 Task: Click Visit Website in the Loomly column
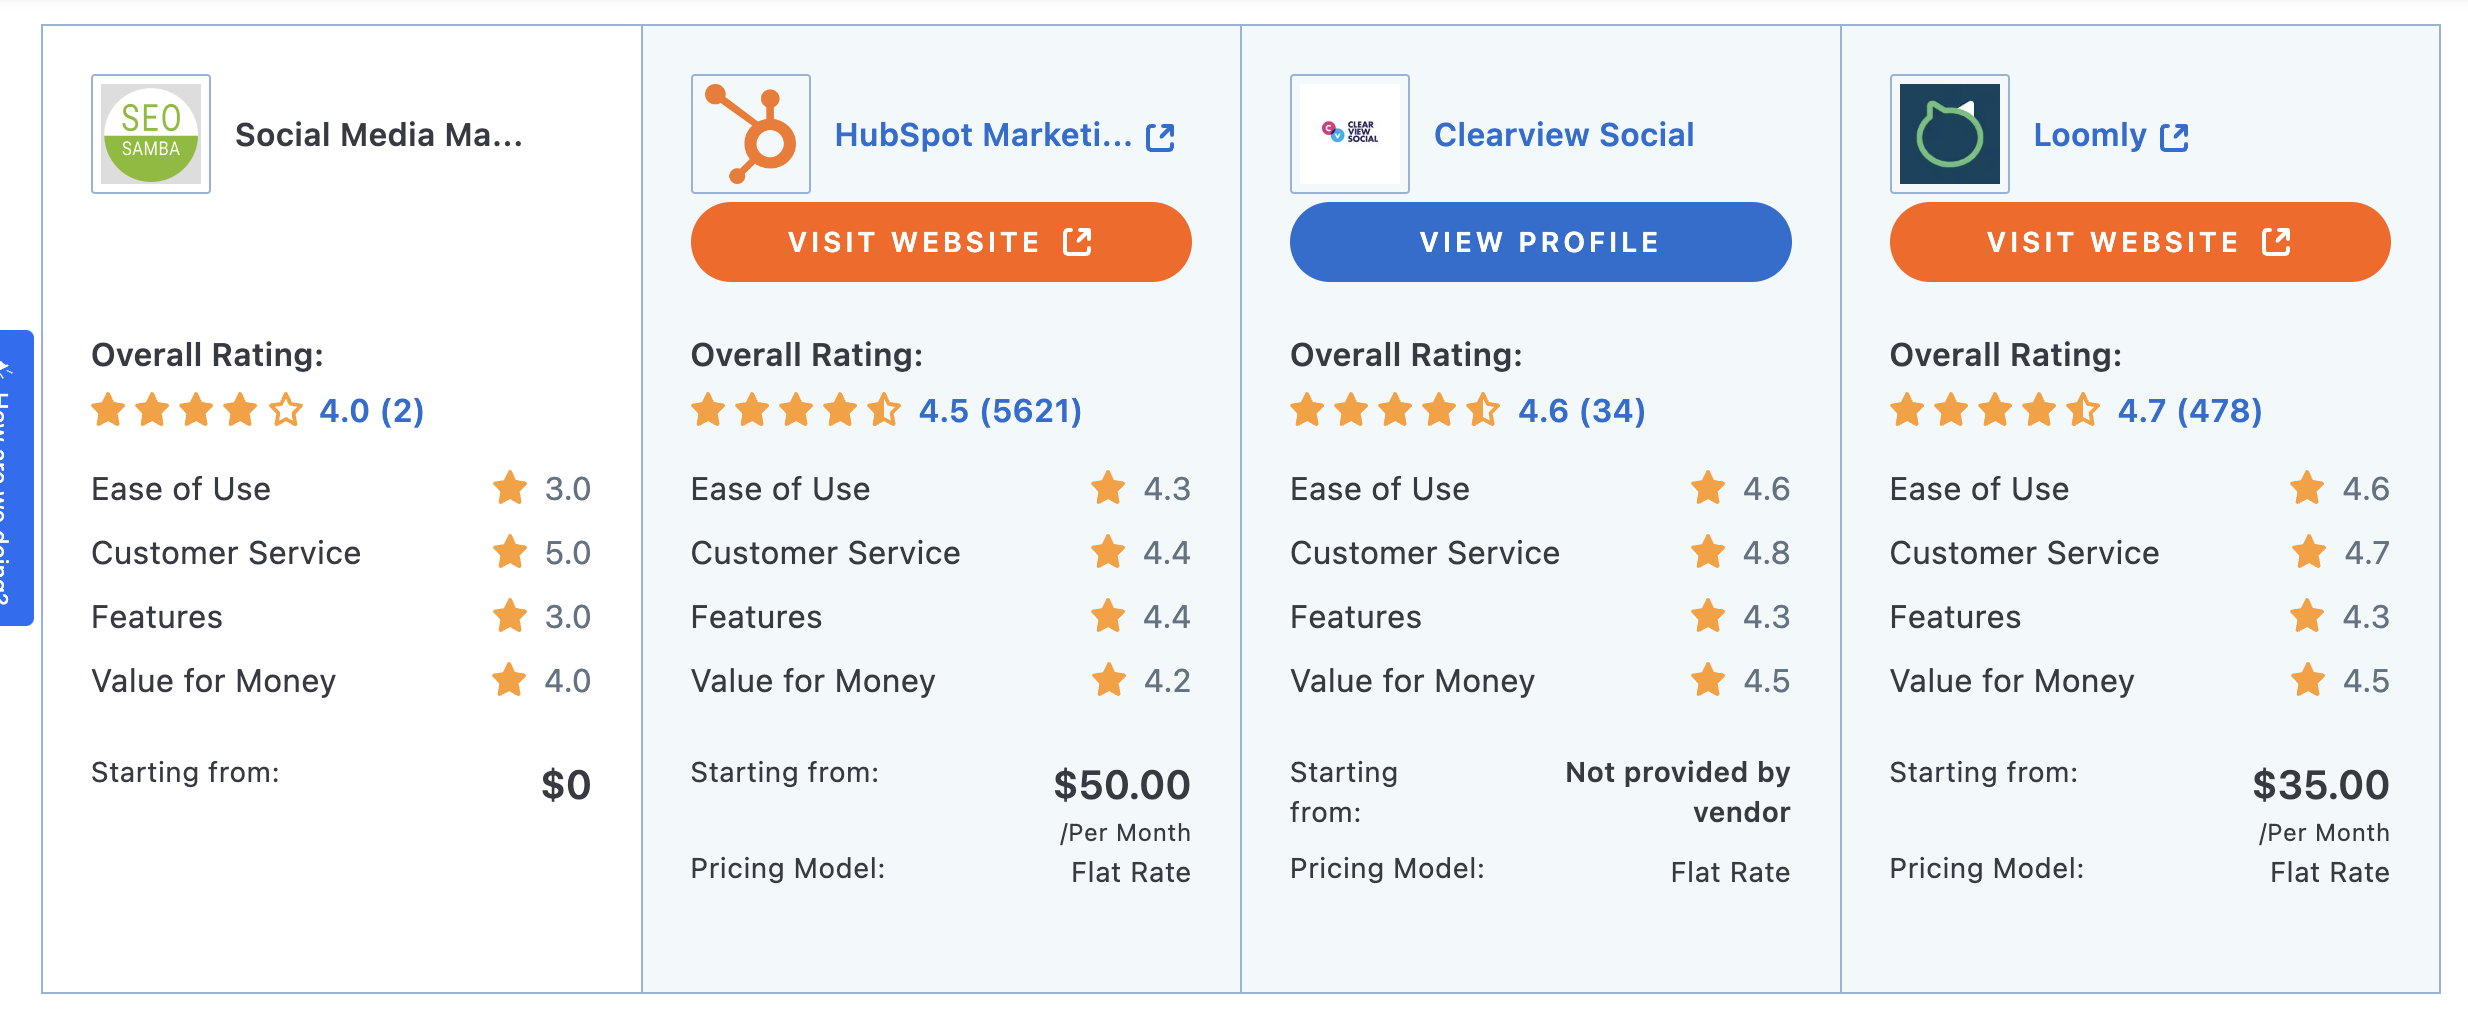click(x=2139, y=241)
